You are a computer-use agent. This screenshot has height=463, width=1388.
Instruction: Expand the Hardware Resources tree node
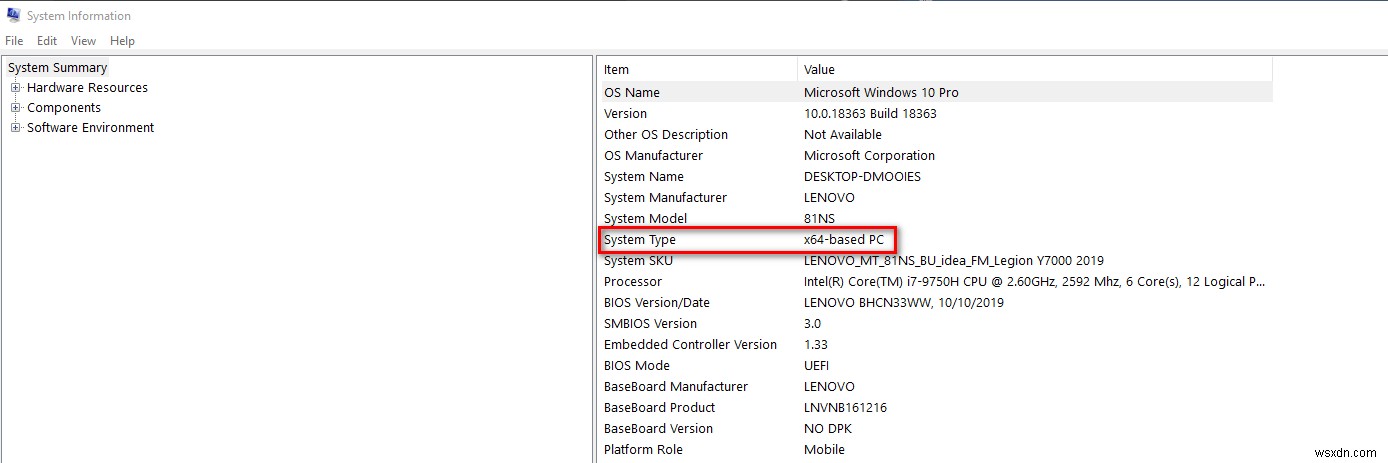(x=16, y=88)
